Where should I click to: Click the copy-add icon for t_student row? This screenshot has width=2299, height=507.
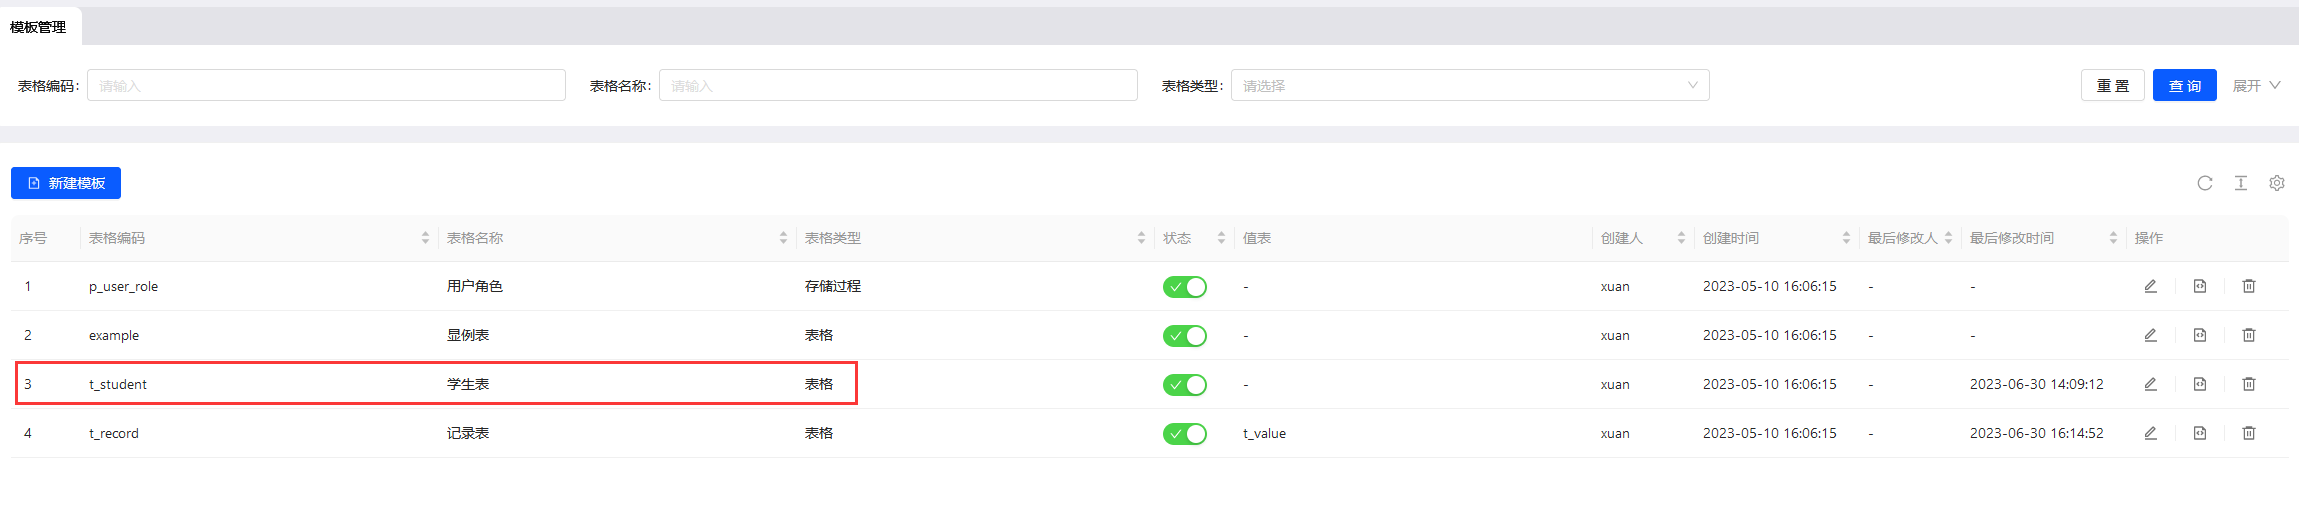[x=2200, y=384]
